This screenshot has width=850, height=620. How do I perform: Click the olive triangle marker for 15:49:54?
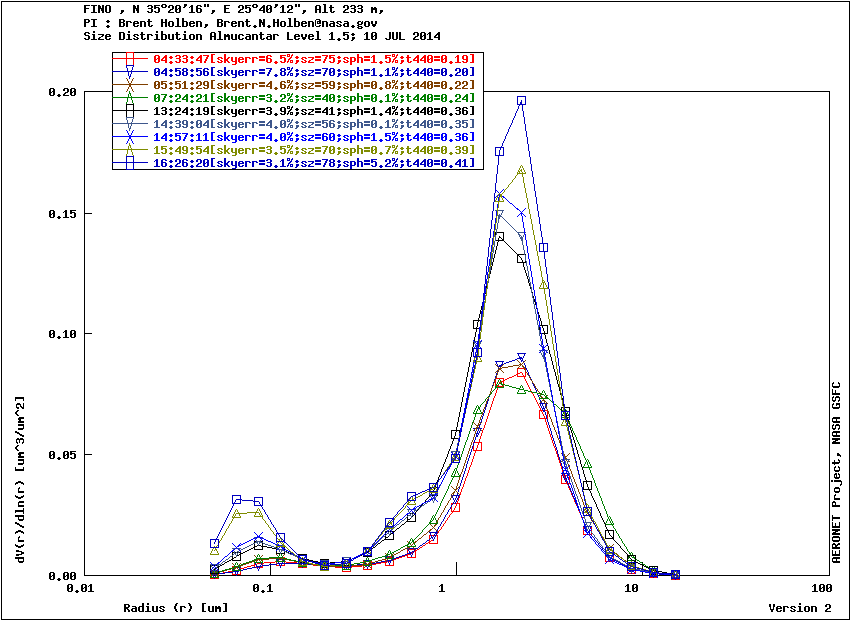coord(129,150)
